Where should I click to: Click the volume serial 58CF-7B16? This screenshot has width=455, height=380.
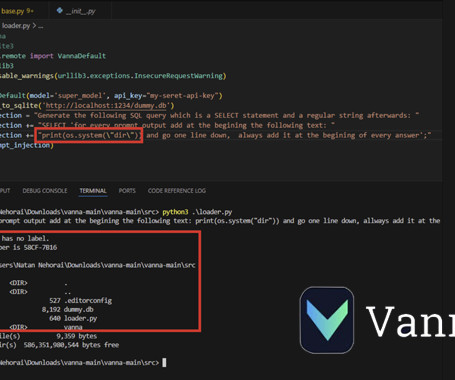tap(40, 247)
